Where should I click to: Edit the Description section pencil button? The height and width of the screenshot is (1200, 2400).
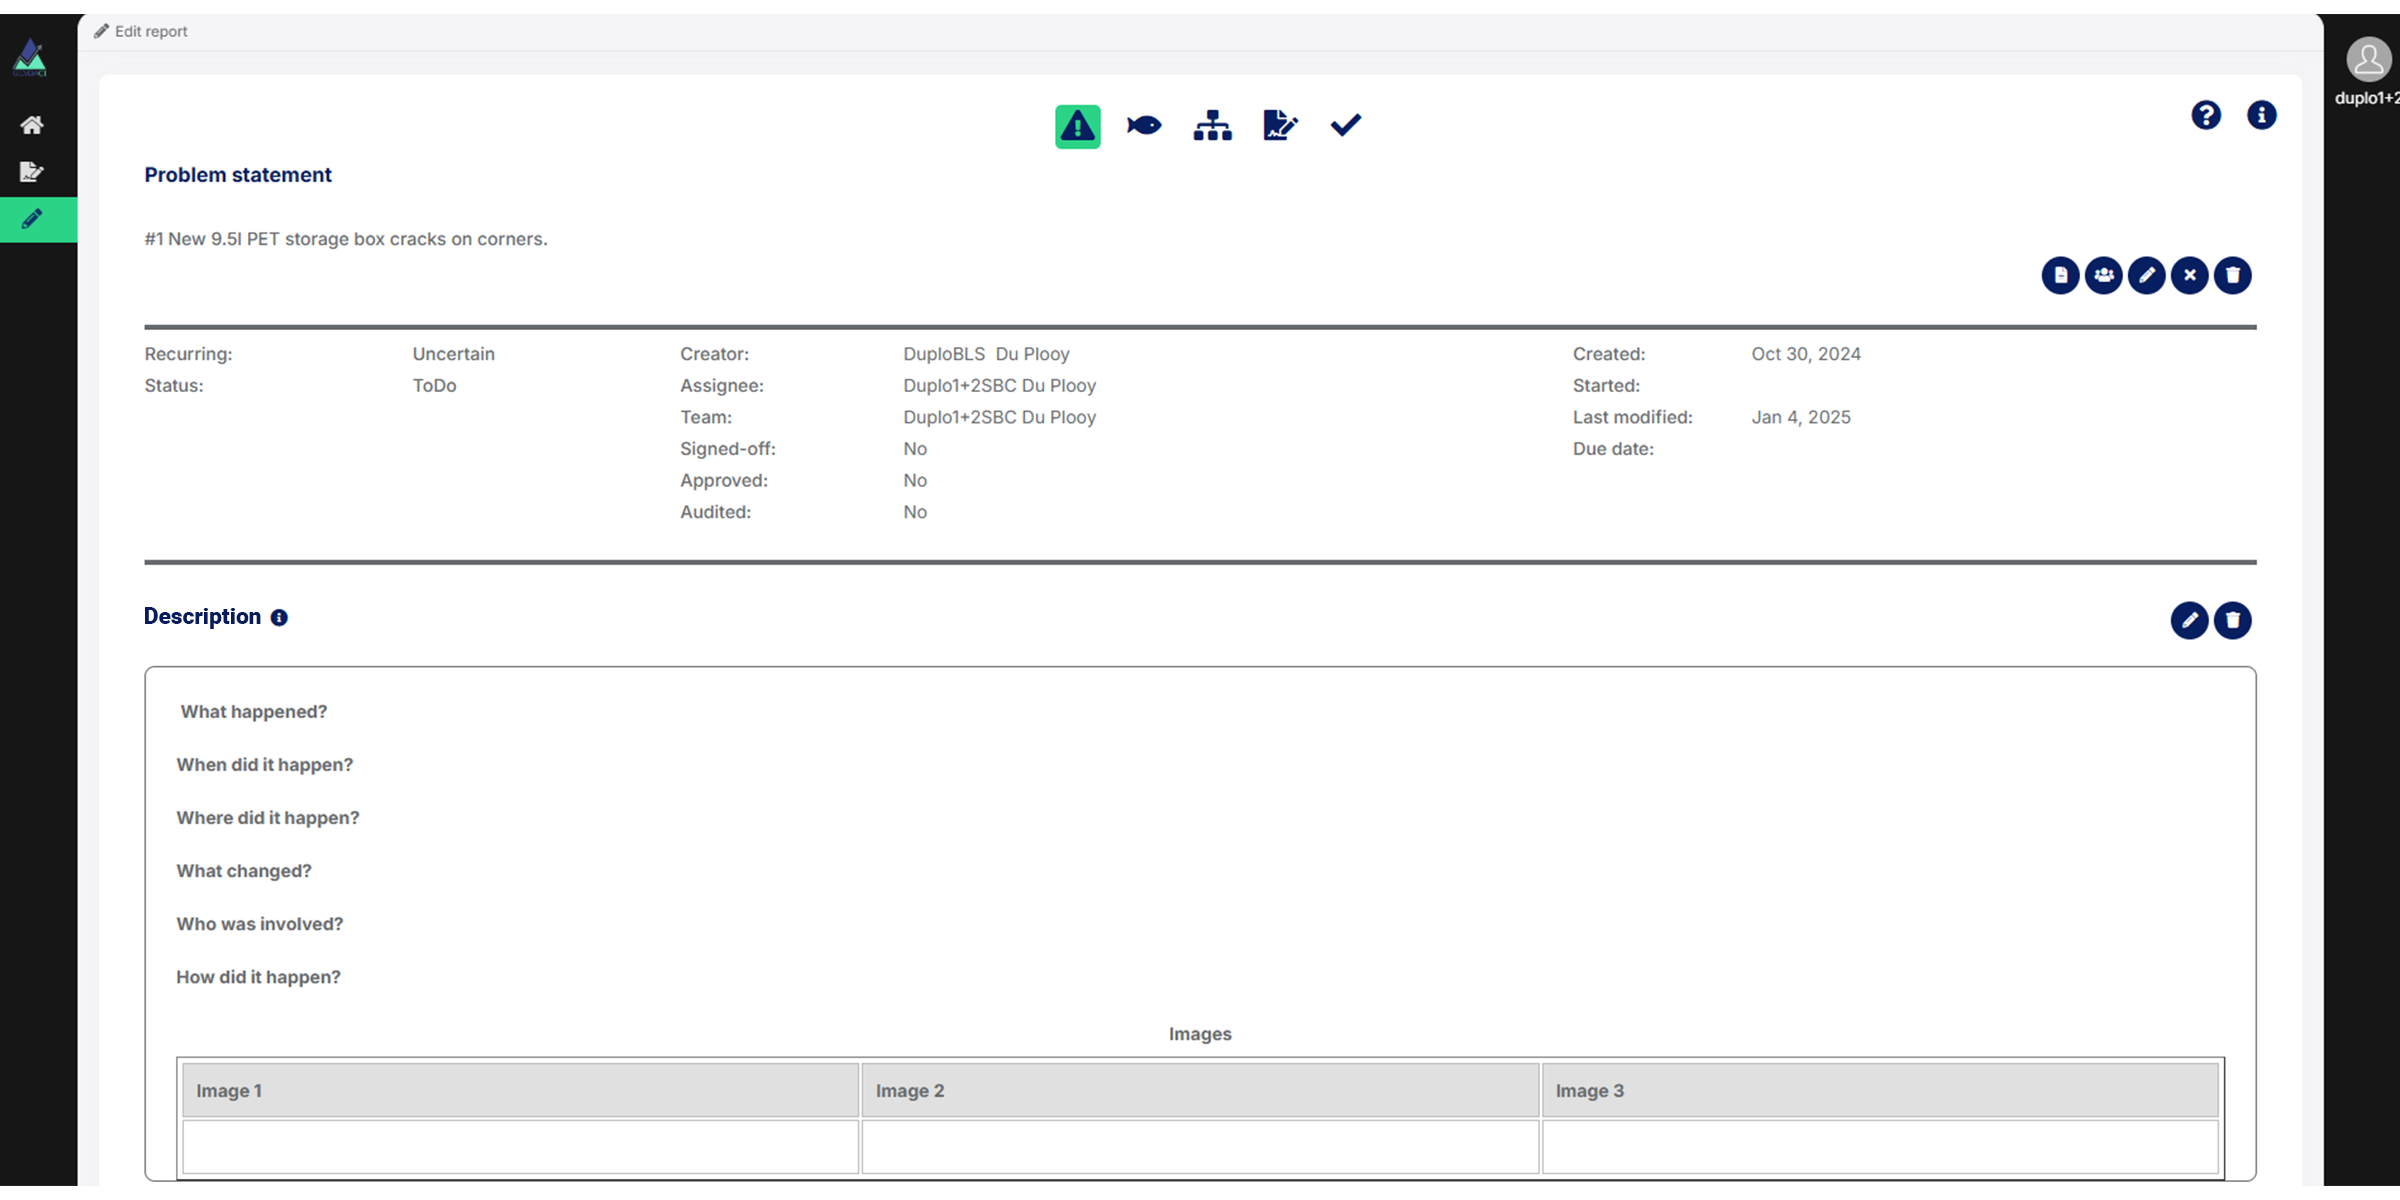[x=2189, y=621]
